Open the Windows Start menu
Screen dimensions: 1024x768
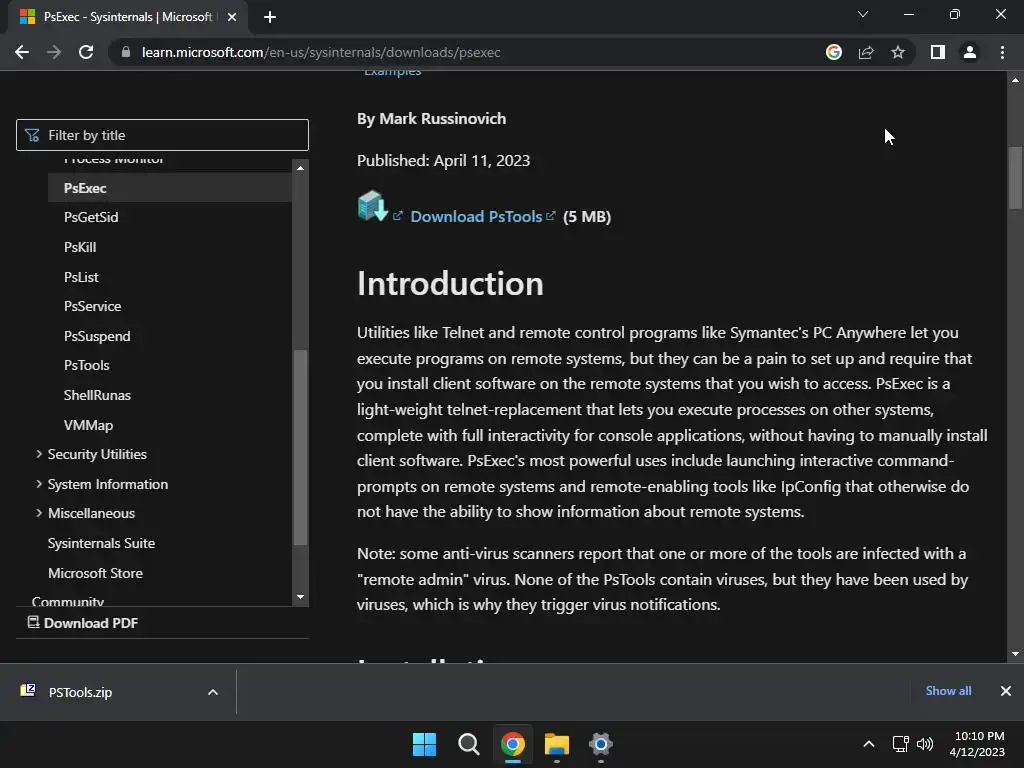(424, 744)
